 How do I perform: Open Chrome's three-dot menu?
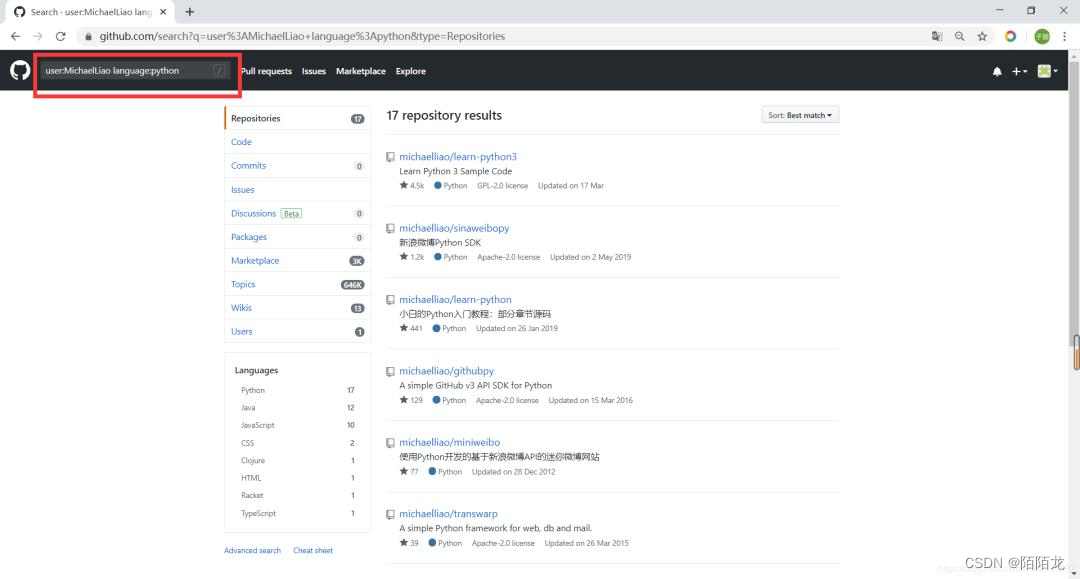1064,36
